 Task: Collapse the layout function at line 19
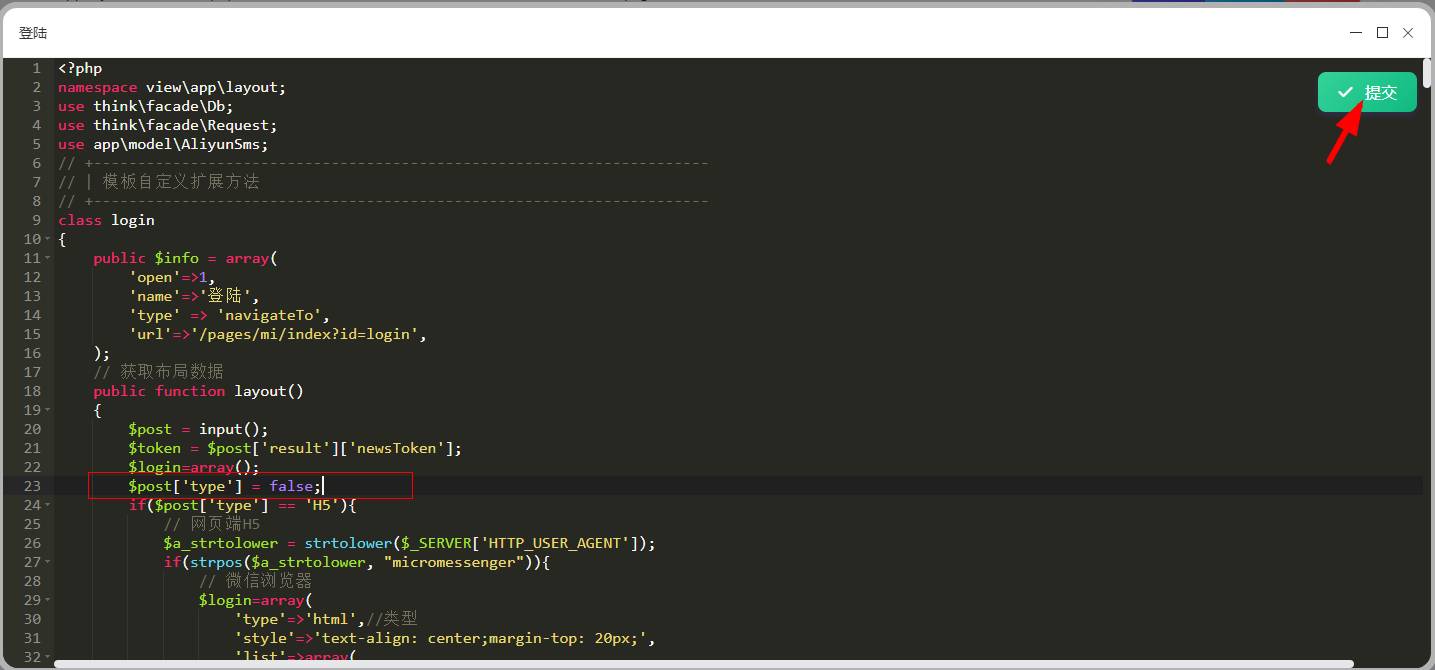(48, 410)
